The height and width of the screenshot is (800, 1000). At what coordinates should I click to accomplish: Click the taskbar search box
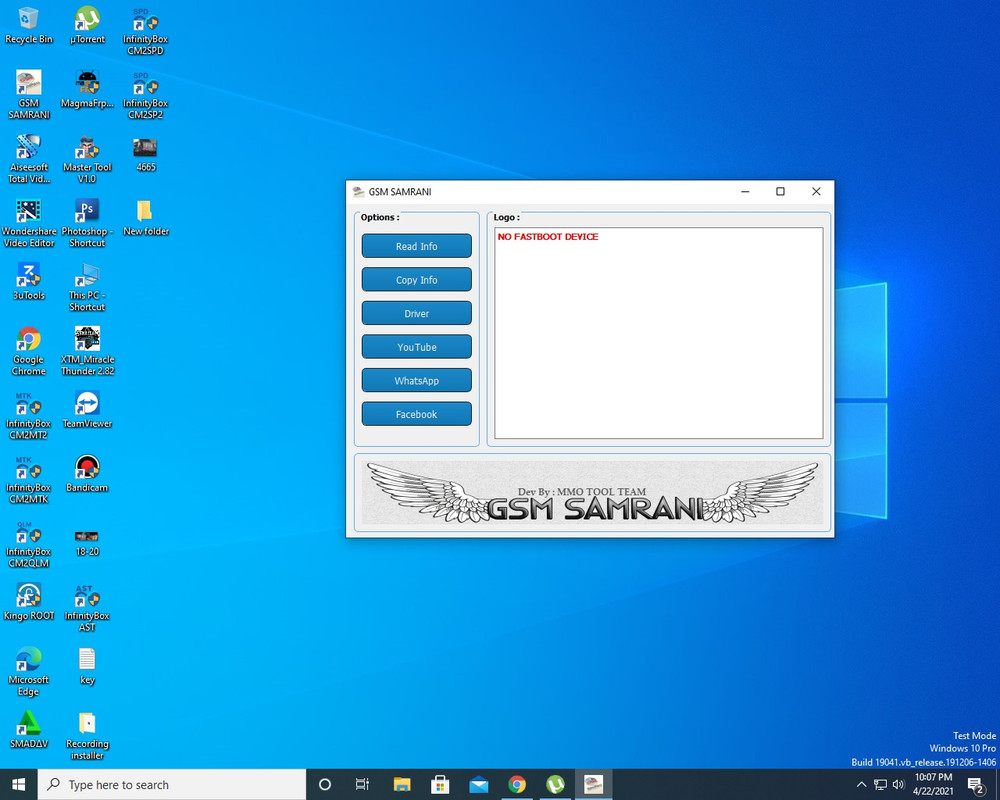pos(172,784)
